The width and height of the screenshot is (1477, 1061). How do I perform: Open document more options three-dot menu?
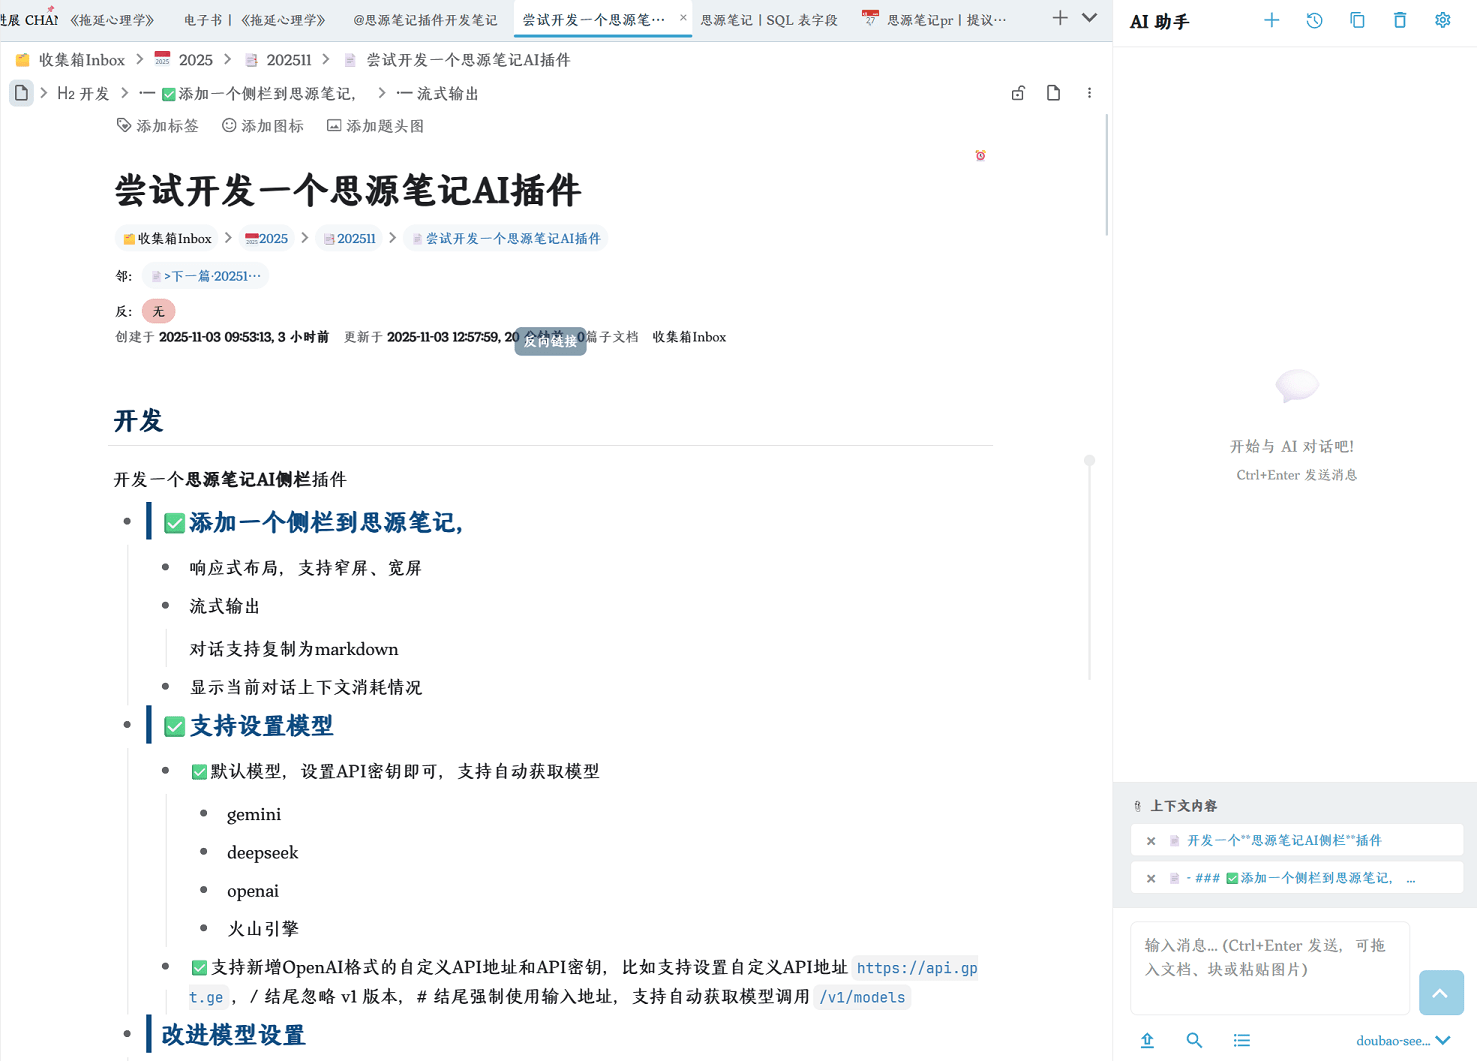point(1089,93)
